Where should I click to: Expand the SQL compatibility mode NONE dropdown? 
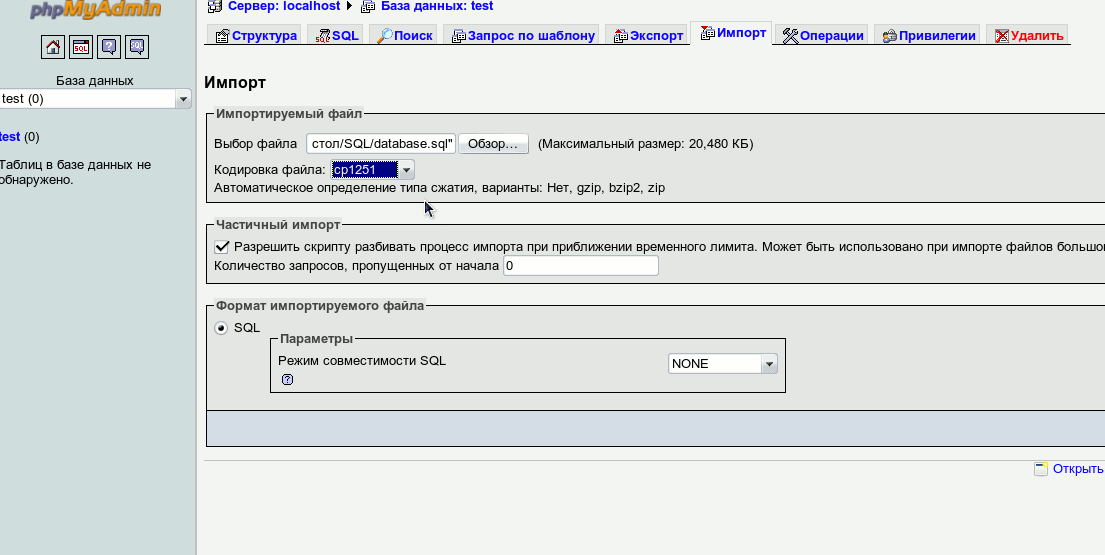click(x=722, y=364)
